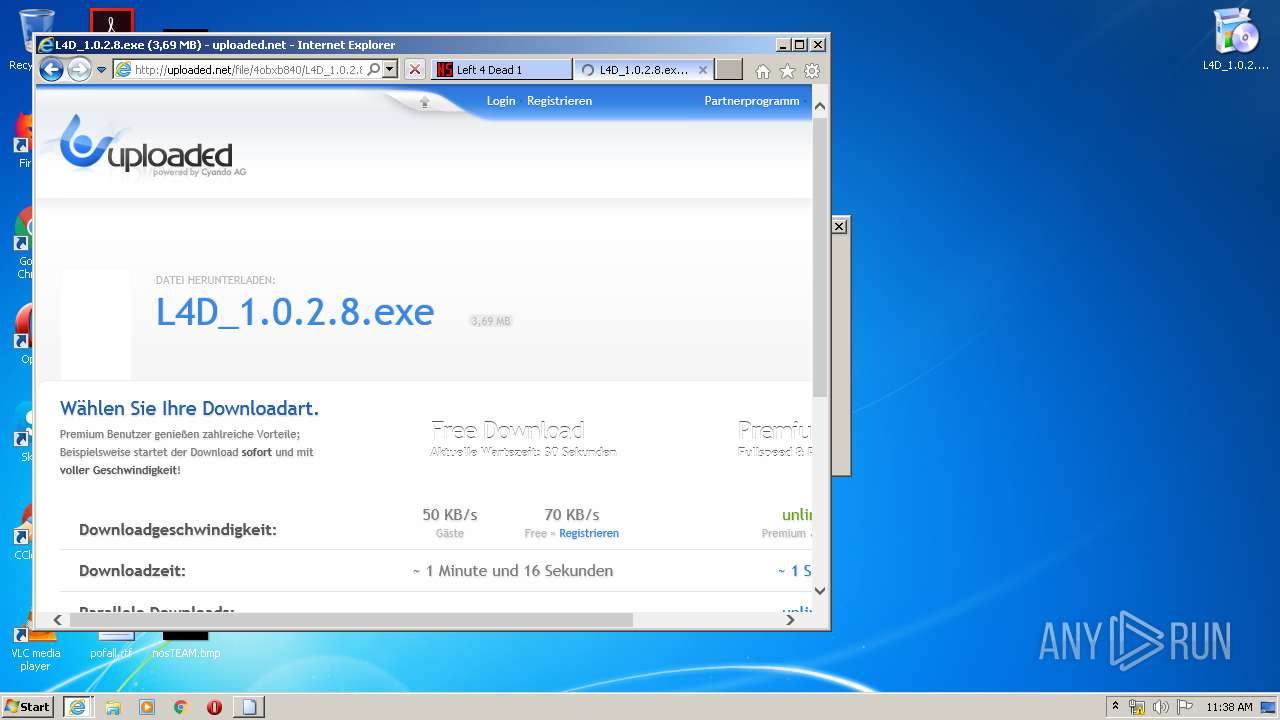Click the upload arrow icon in header
Viewport: 1280px width, 720px height.
424,102
